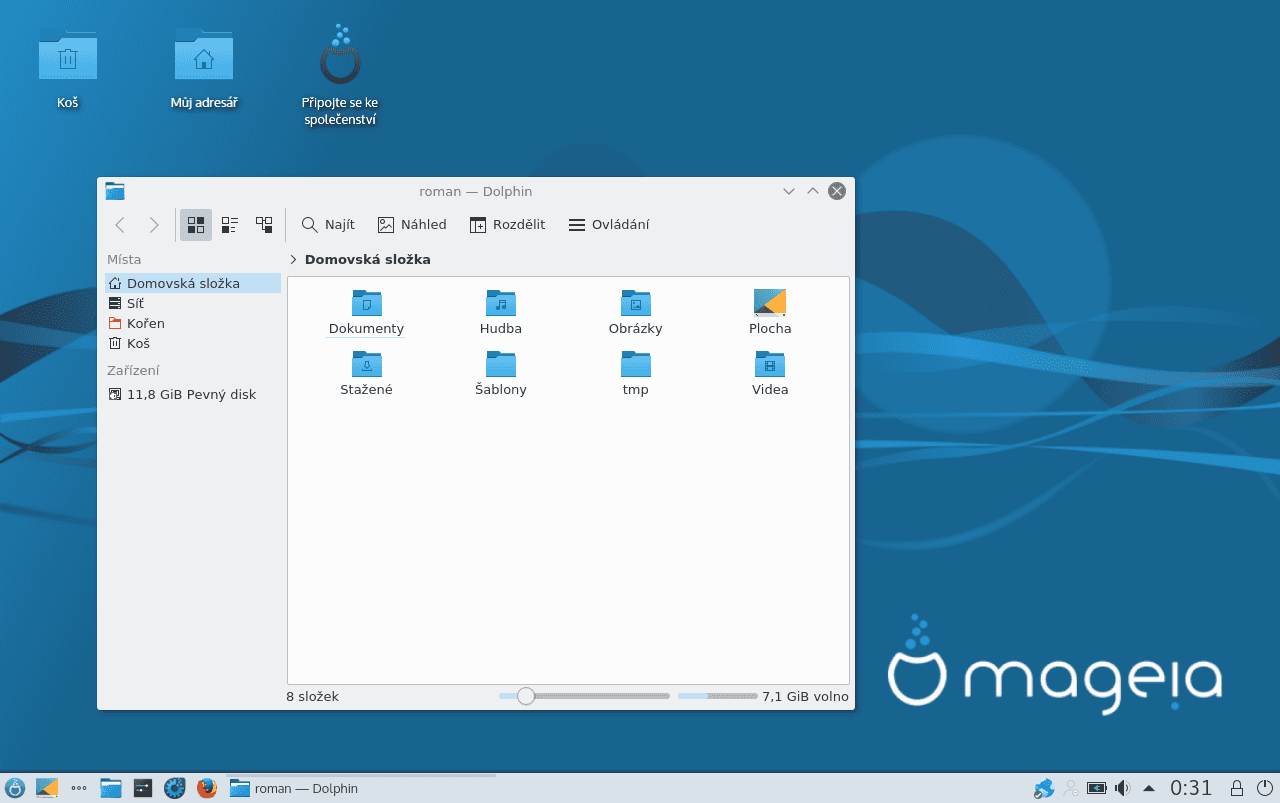
Task: Select the Videa folder icon
Action: 770,364
